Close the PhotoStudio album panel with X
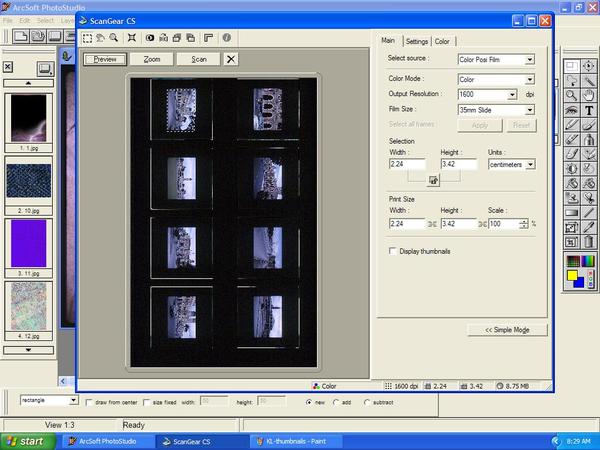This screenshot has height=450, width=600. click(x=8, y=67)
